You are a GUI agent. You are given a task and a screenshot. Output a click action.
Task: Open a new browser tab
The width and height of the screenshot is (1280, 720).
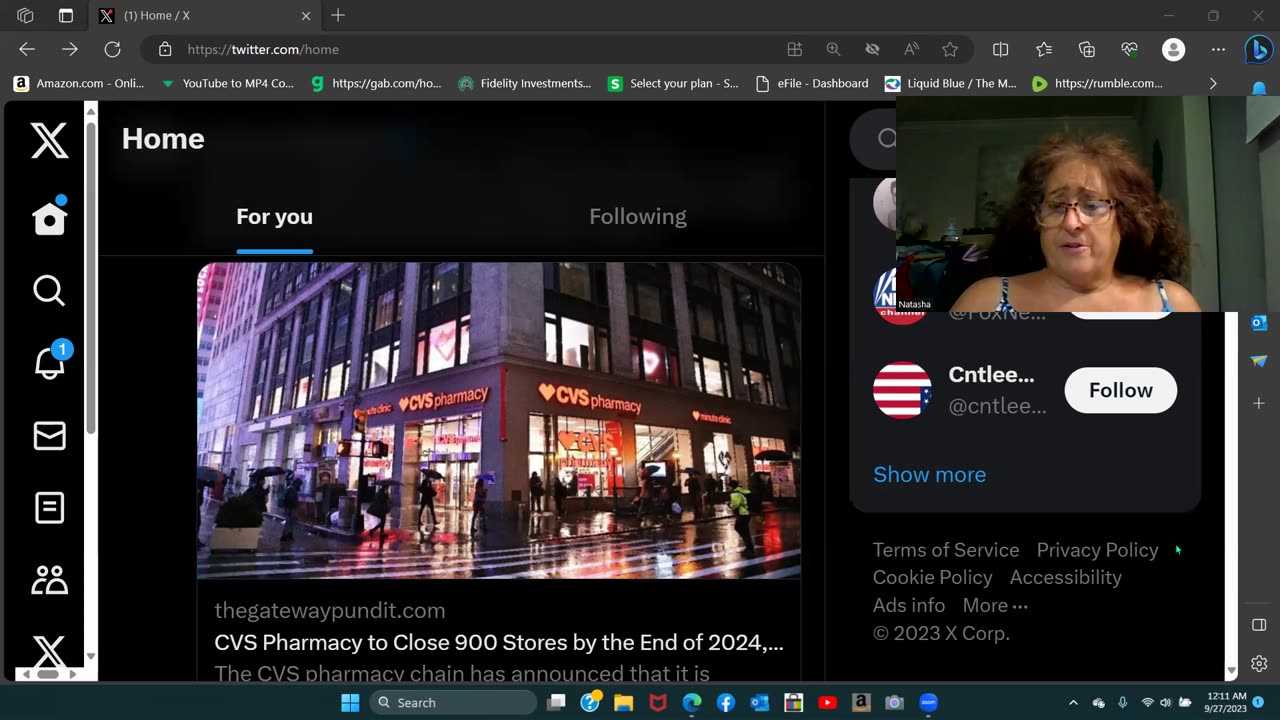point(338,15)
